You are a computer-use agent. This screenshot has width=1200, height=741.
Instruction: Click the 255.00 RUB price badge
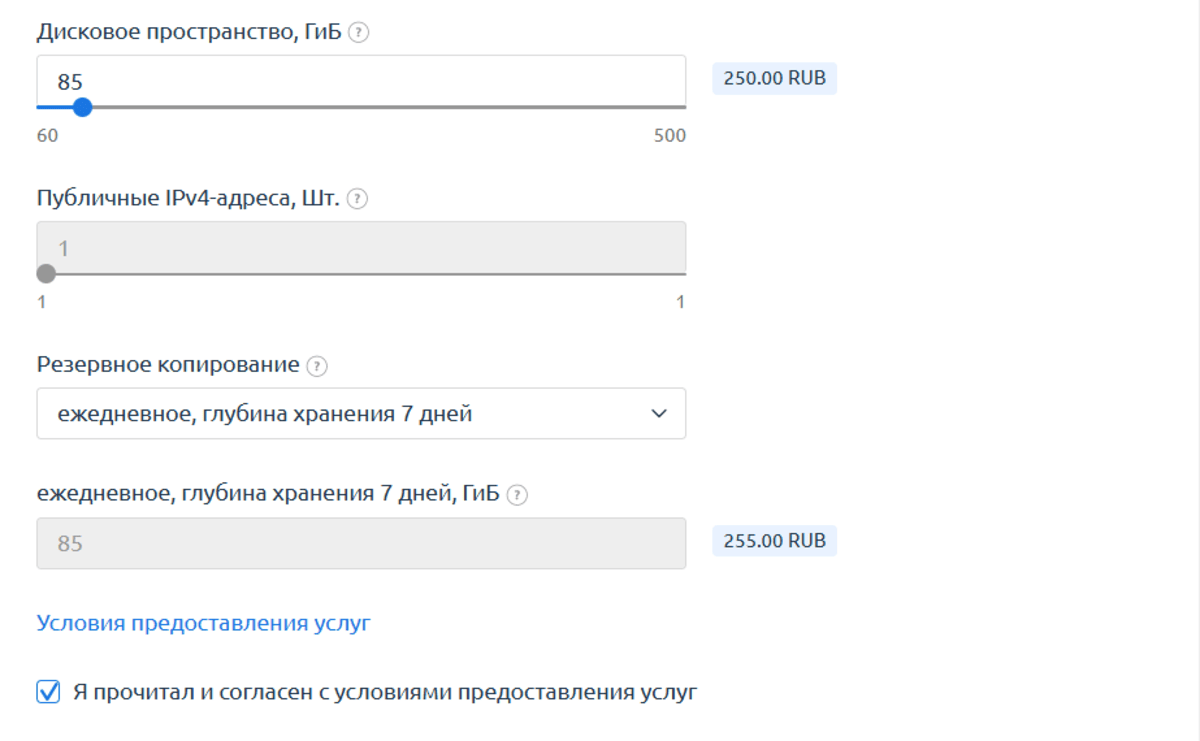pyautogui.click(x=774, y=541)
